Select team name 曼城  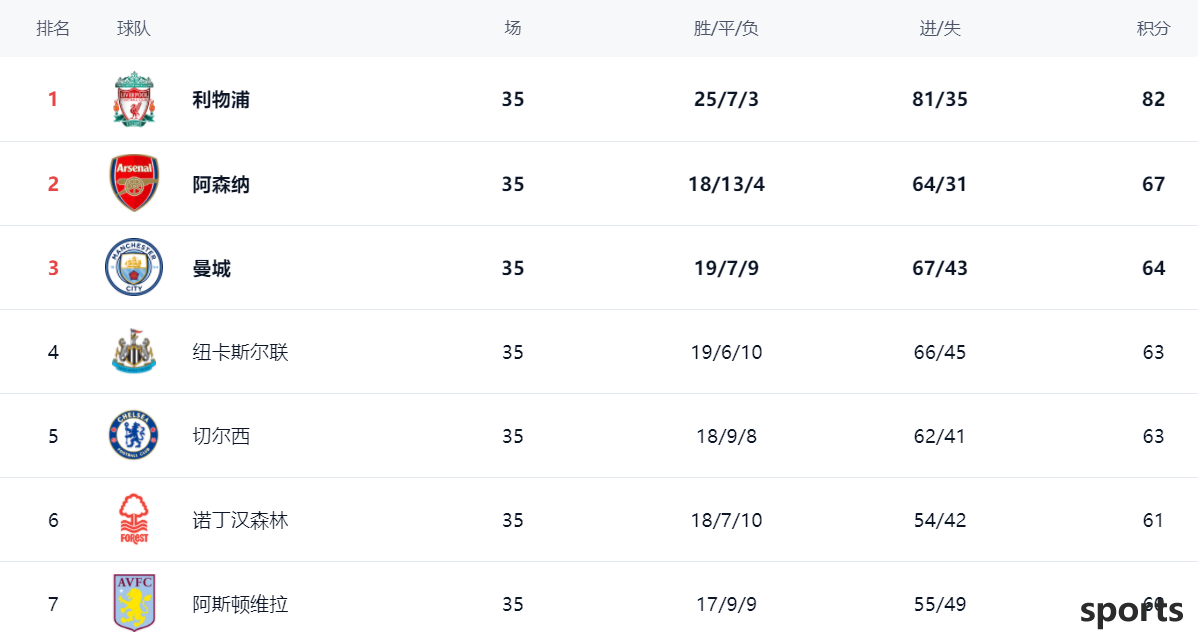pyautogui.click(x=212, y=268)
